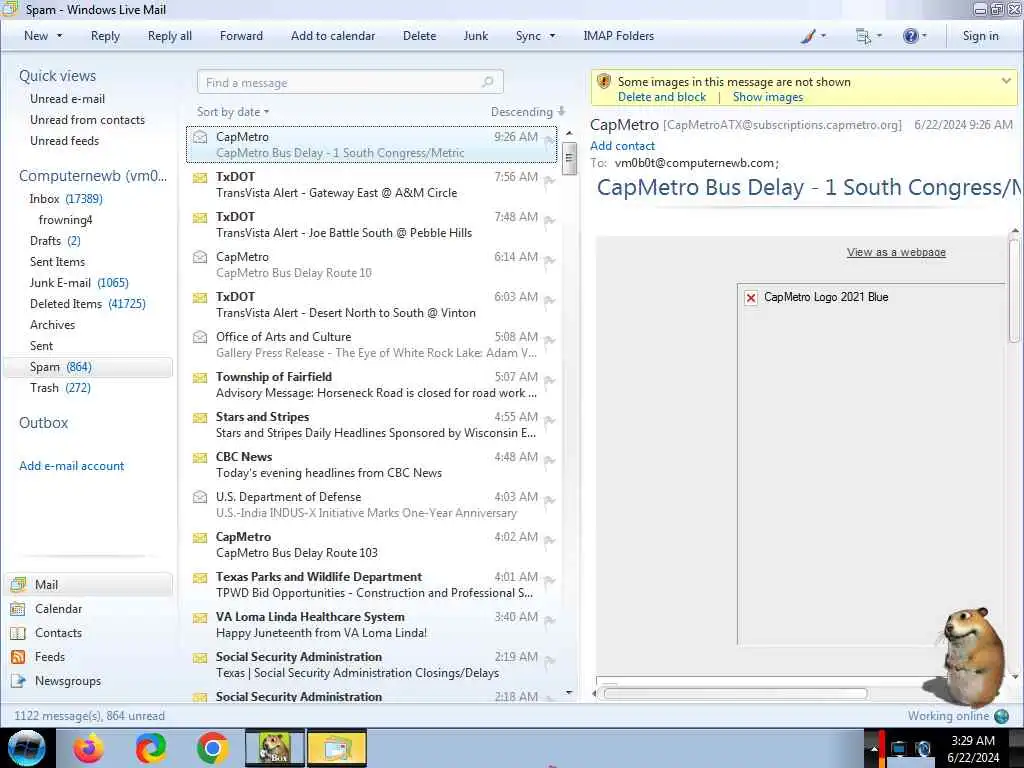This screenshot has height=768, width=1024.
Task: Click the Show images link
Action: (767, 97)
